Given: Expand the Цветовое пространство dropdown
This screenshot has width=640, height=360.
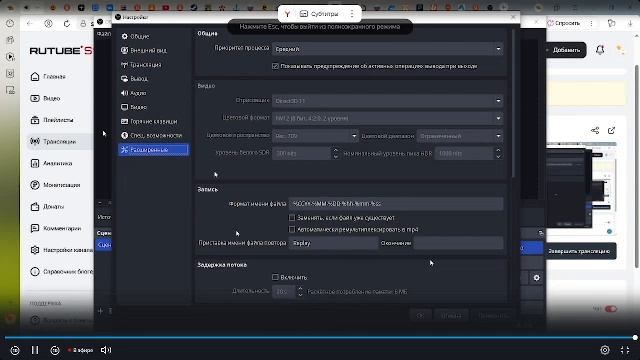Looking at the screenshot, I should tap(315, 136).
